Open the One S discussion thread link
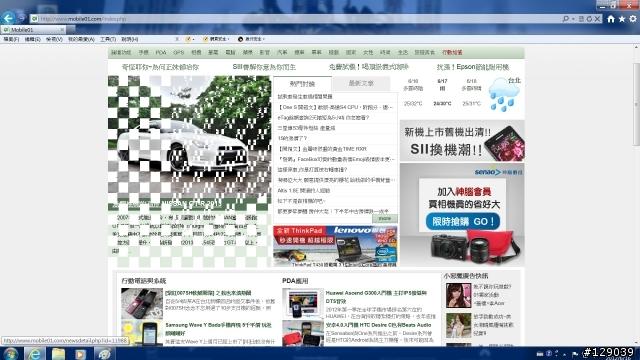The width and height of the screenshot is (640, 360). 335,107
